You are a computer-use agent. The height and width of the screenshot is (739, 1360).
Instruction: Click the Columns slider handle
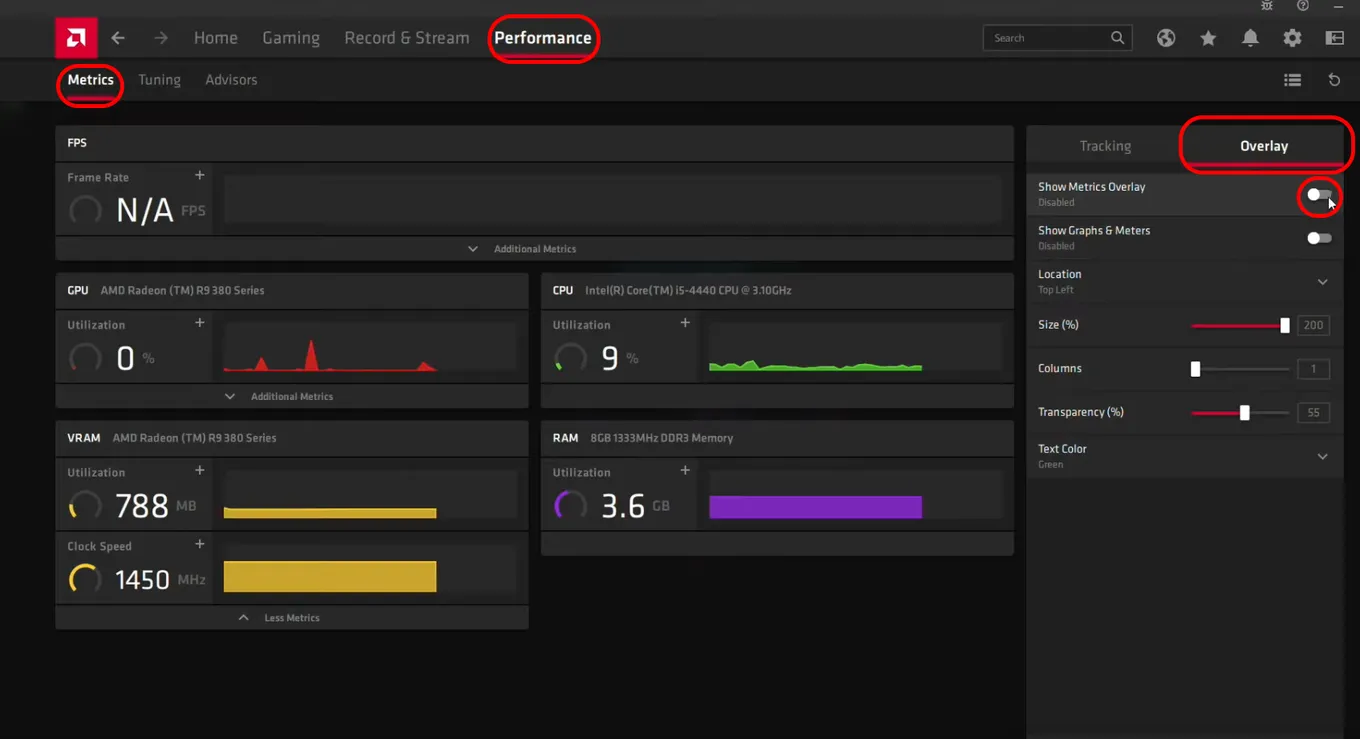coord(1195,369)
